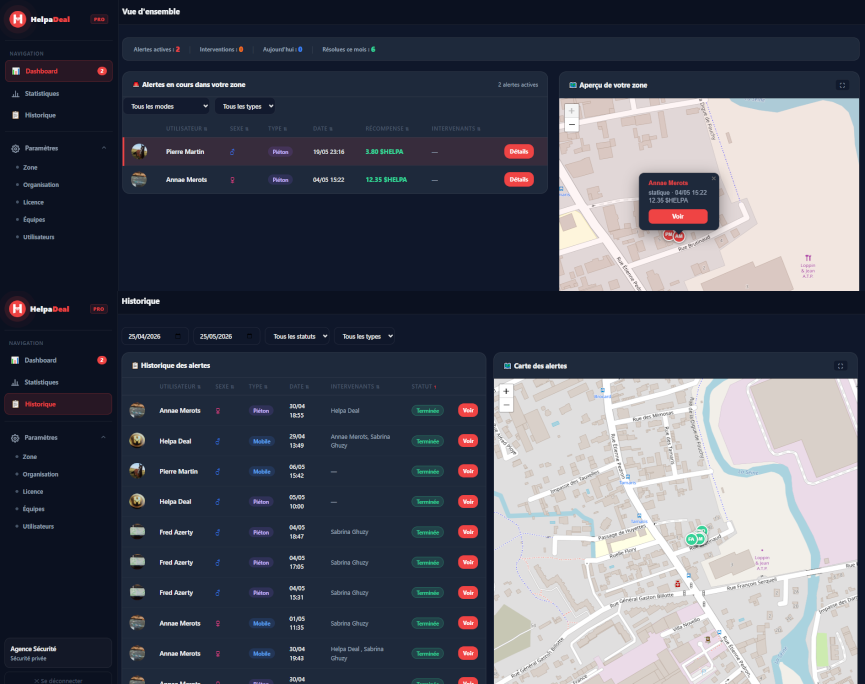The image size is (865, 684).
Task: Open Équipes in the Historique view sidebar
Action: coord(34,509)
